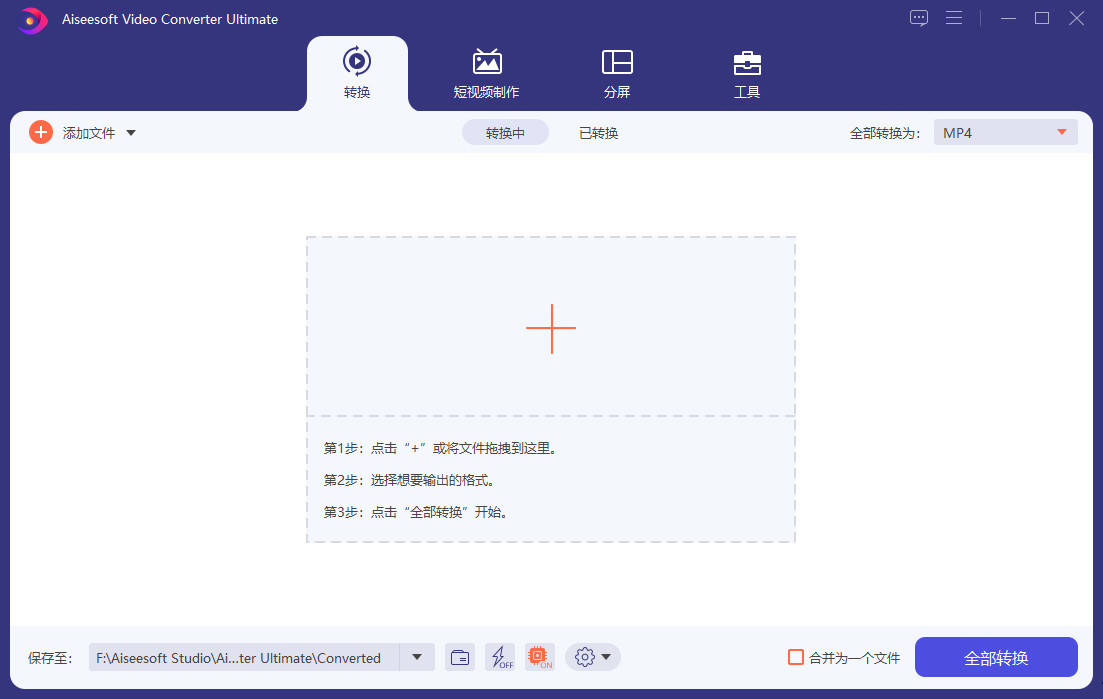This screenshot has height=699, width=1103.
Task: Click the 全部转换 Convert All button
Action: click(996, 657)
